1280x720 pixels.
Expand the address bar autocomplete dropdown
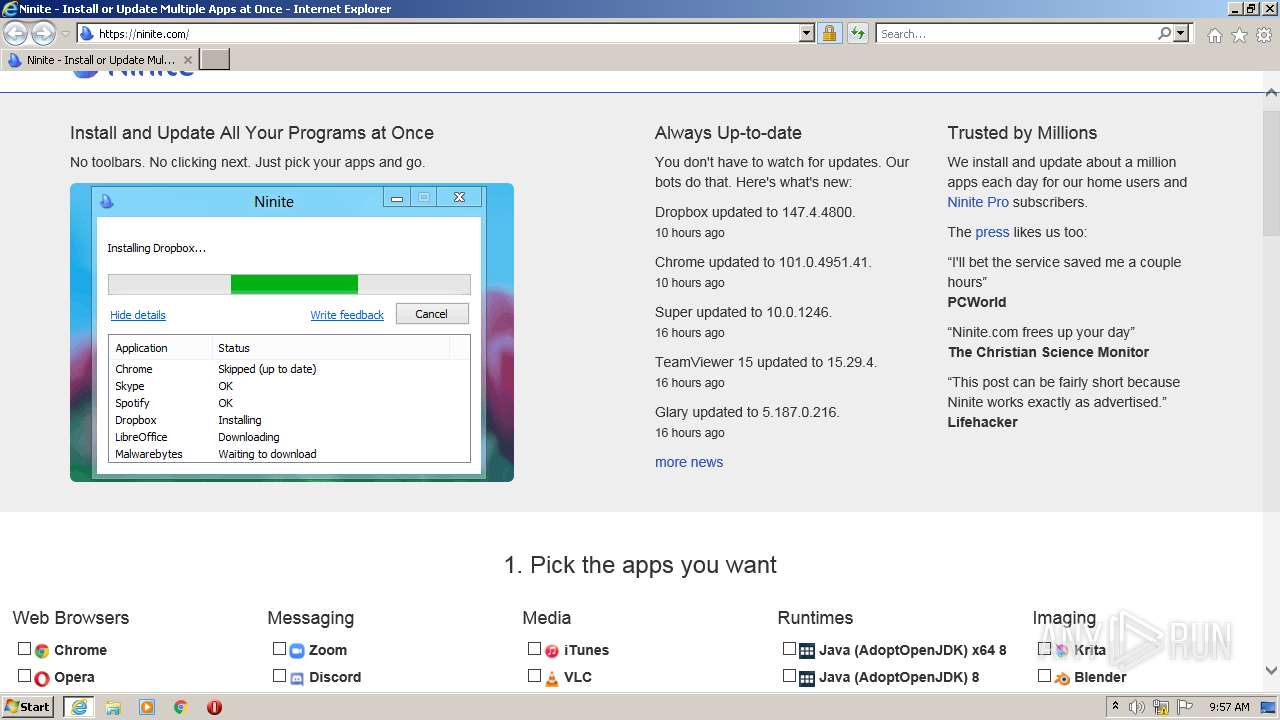point(807,33)
